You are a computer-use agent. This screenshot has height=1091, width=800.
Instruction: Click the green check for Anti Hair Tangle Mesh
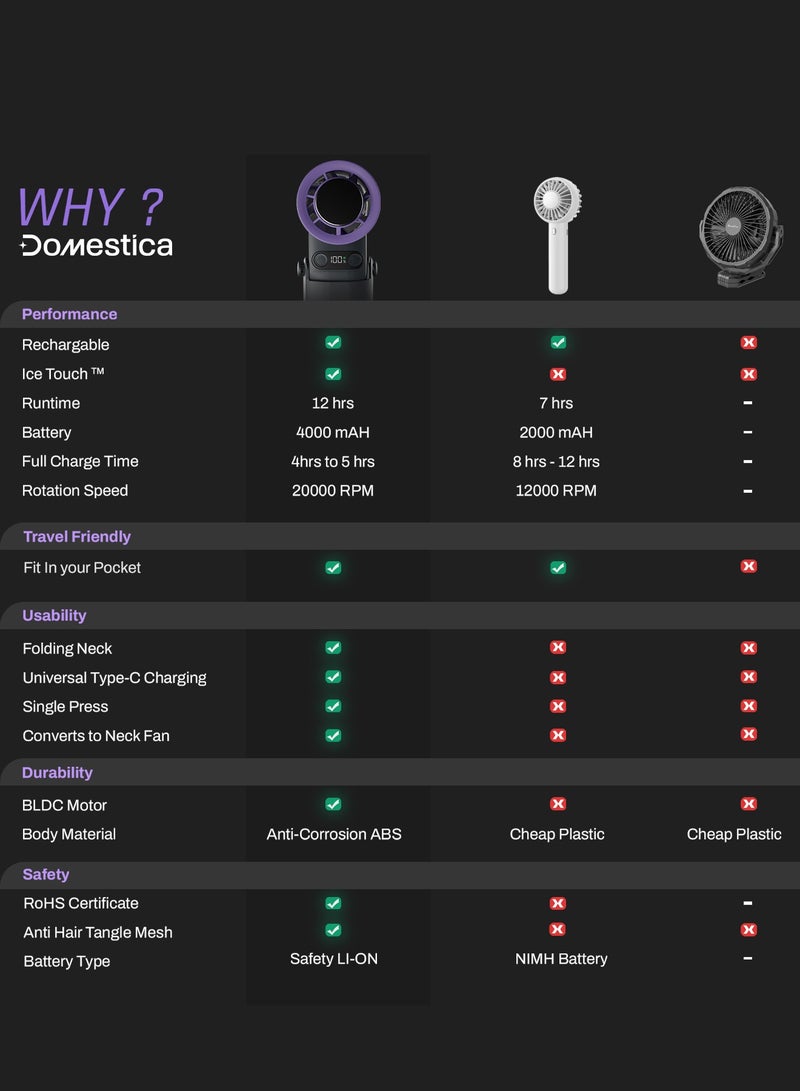(x=333, y=930)
